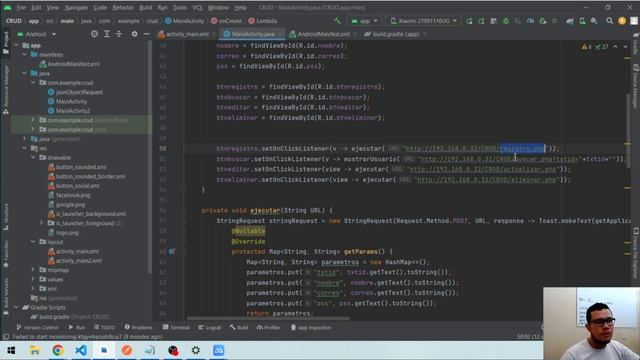Collapse the com.example.crud package node
The height and width of the screenshot is (360, 640).
click(33, 82)
